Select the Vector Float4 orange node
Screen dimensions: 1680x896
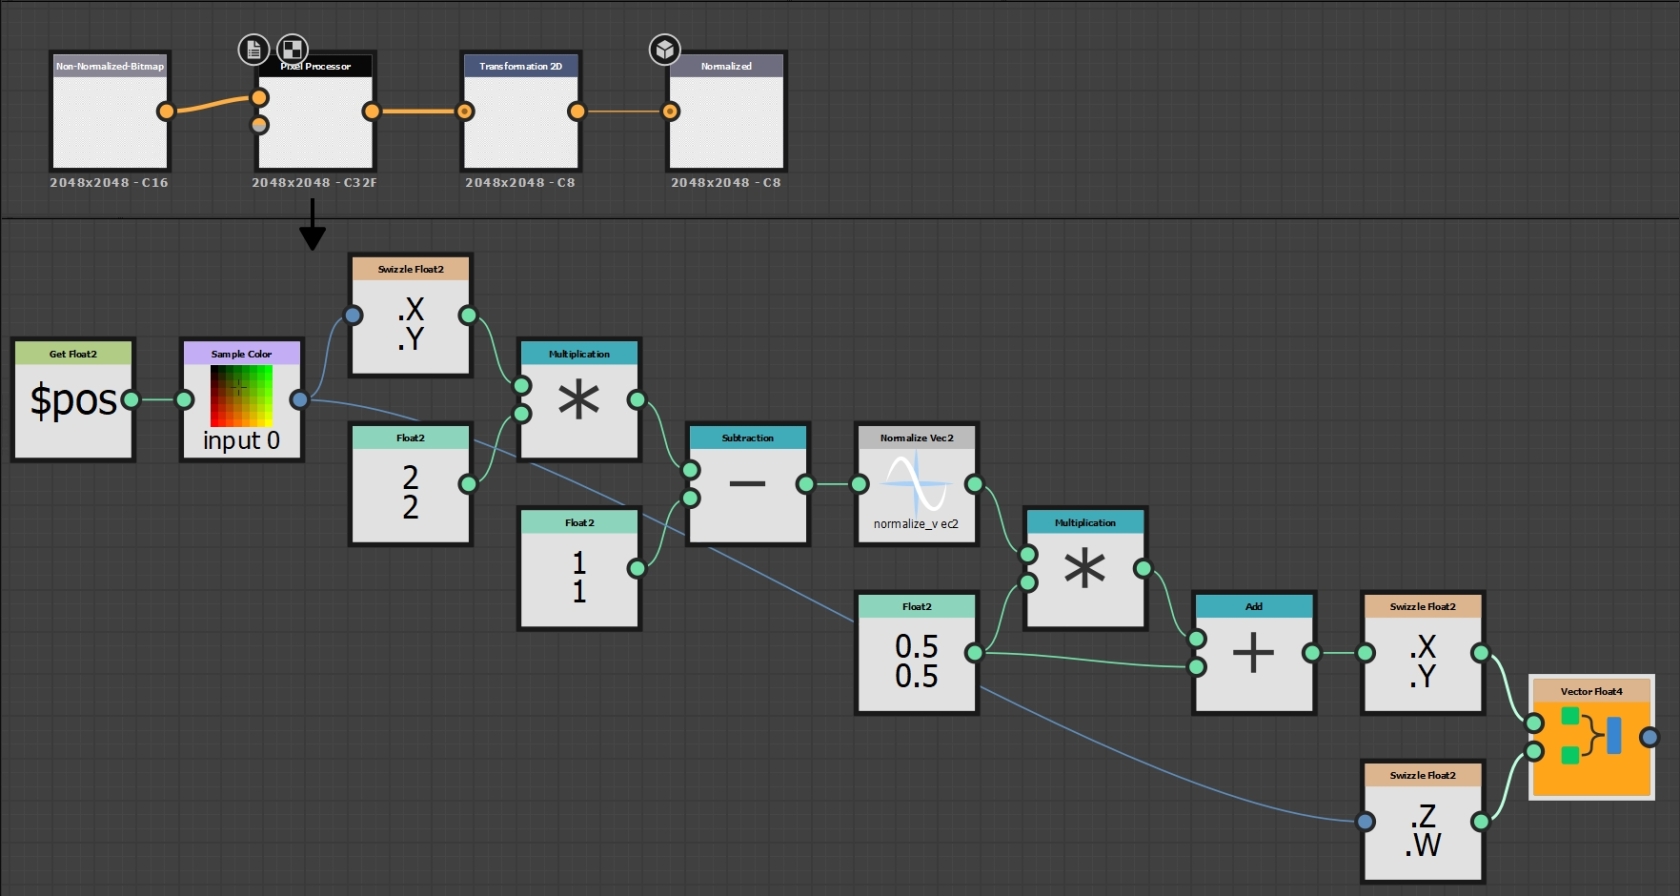point(1591,738)
